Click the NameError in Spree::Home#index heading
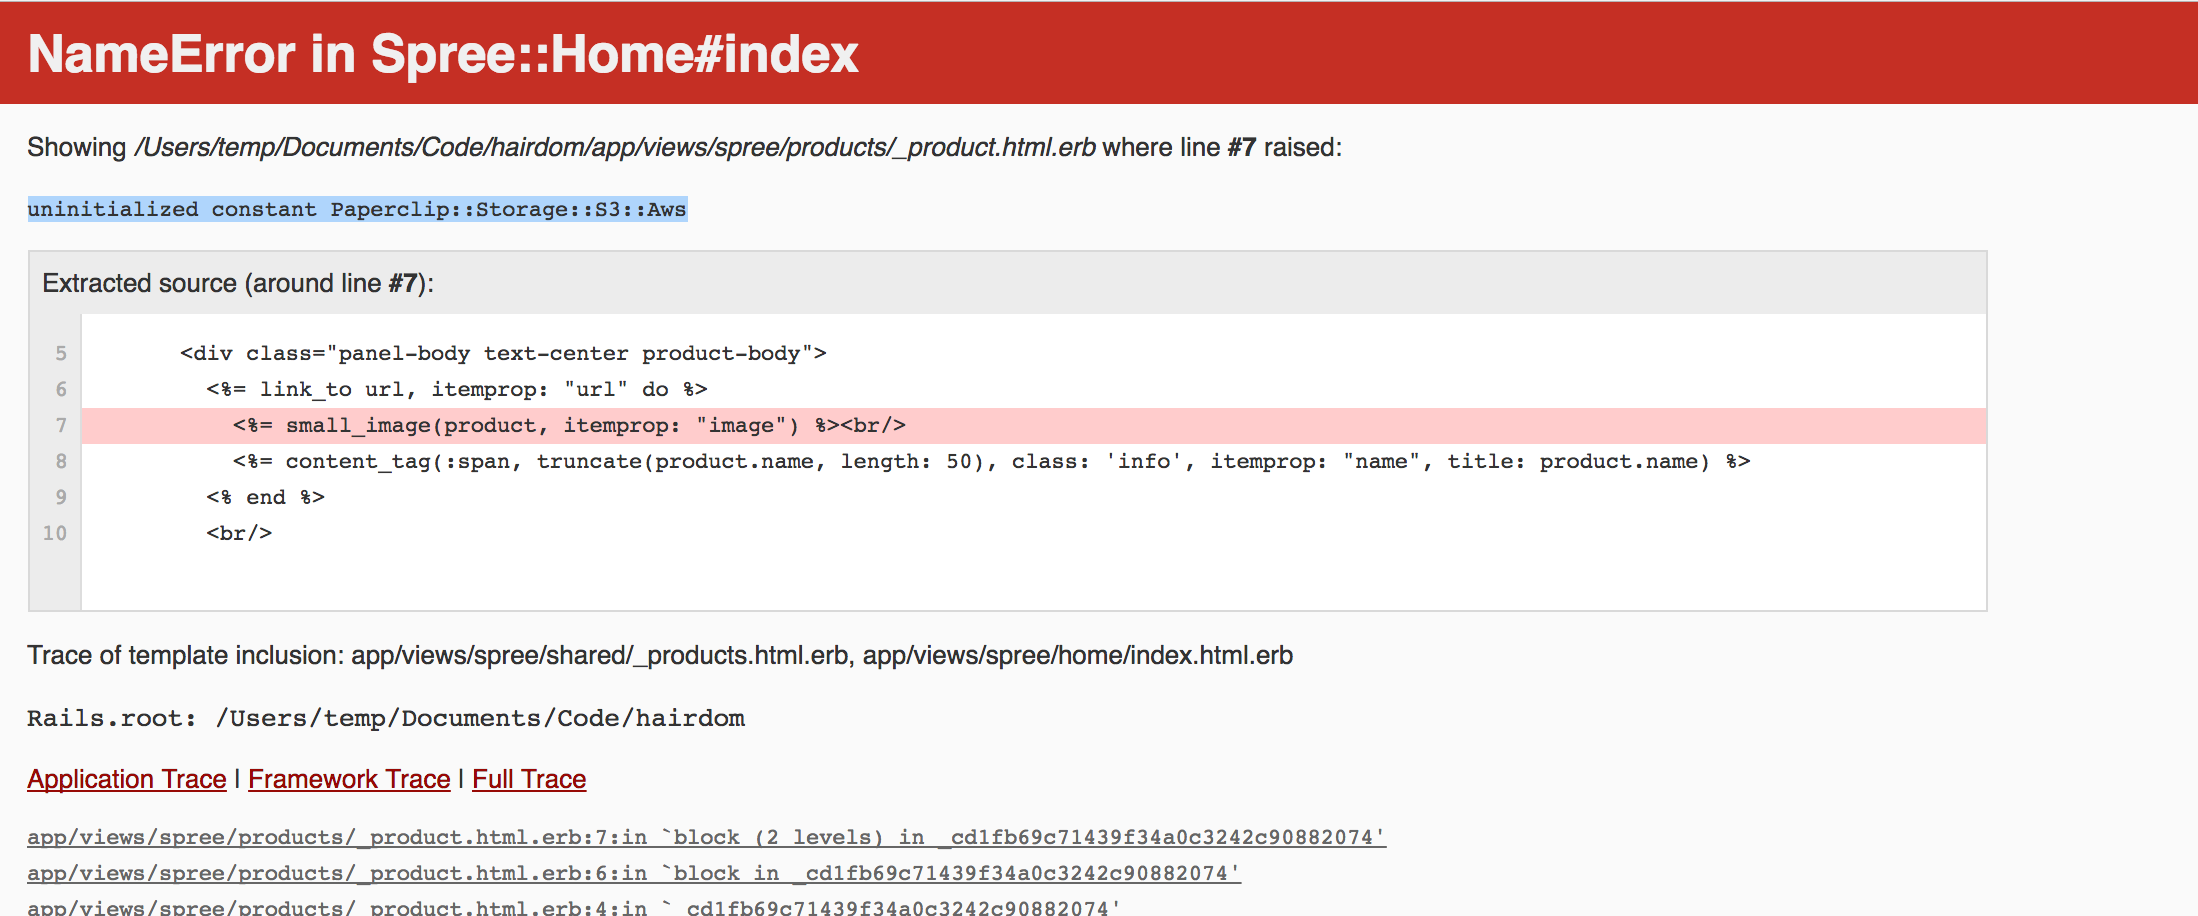The image size is (2198, 916). pos(443,54)
